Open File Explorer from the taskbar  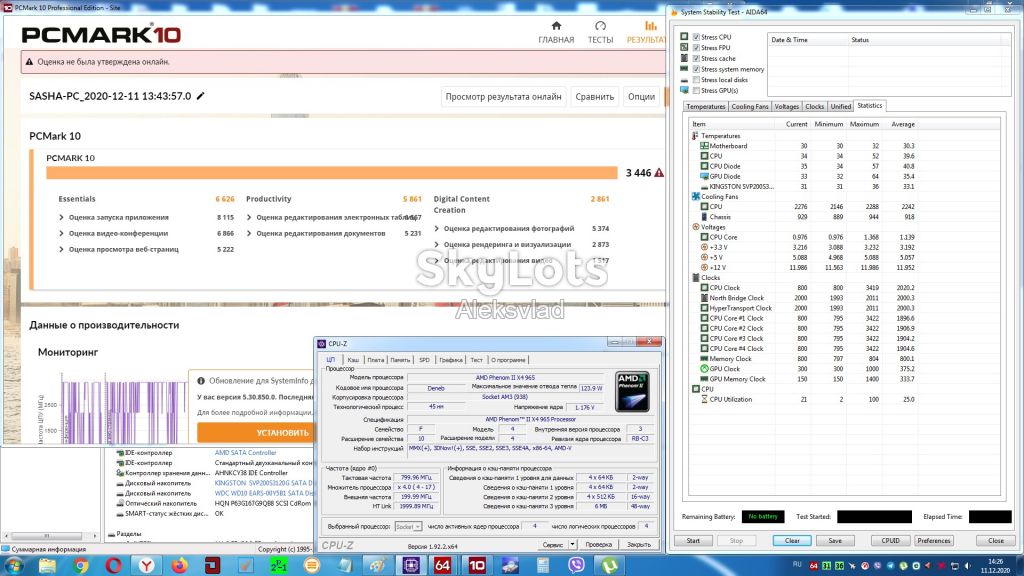[47, 565]
